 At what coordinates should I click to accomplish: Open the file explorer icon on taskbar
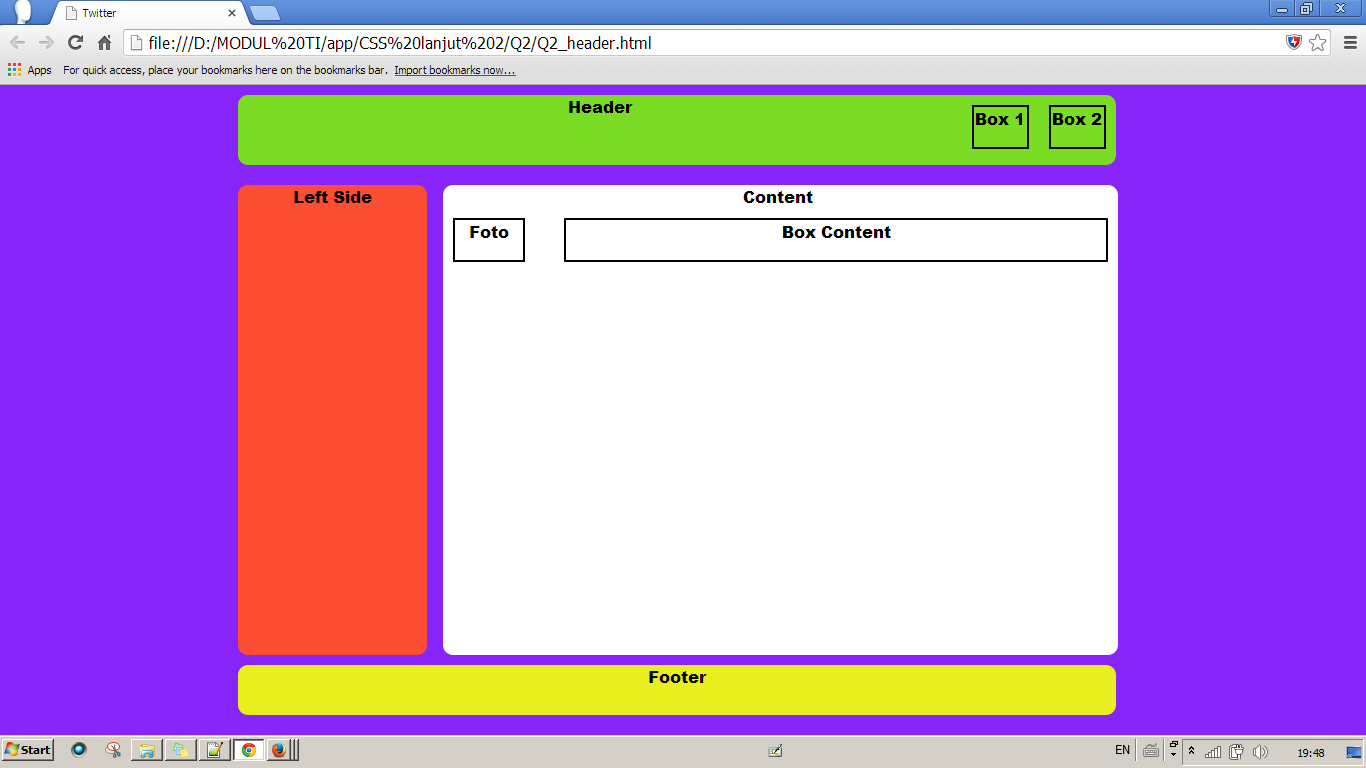click(x=146, y=749)
